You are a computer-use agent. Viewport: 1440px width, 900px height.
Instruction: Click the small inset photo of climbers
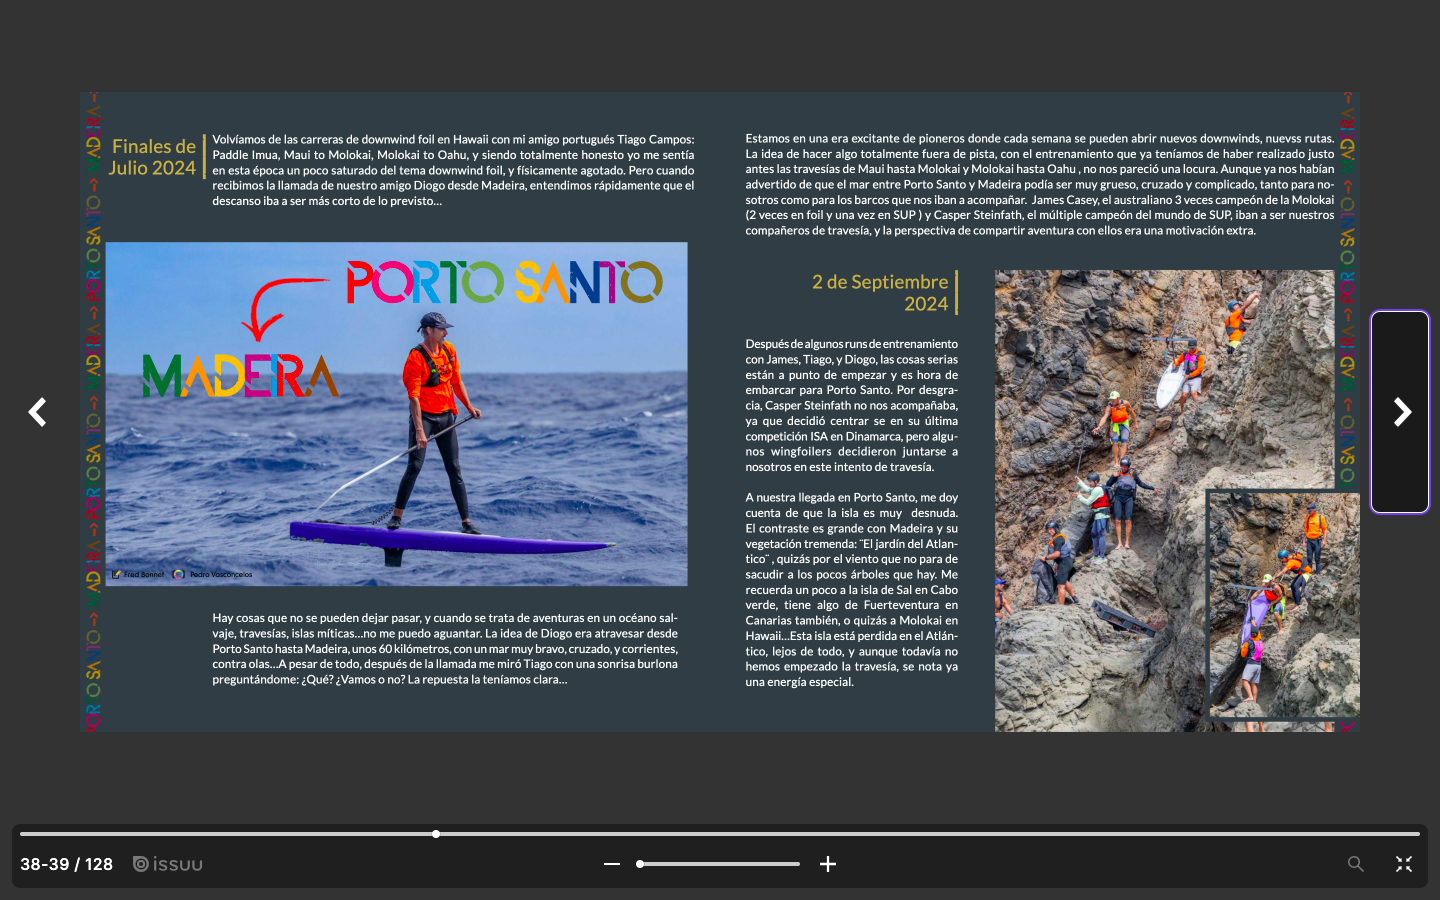coord(1284,604)
